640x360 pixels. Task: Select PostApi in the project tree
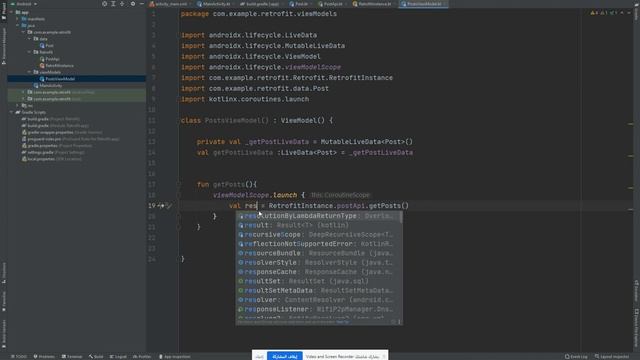pyautogui.click(x=49, y=59)
